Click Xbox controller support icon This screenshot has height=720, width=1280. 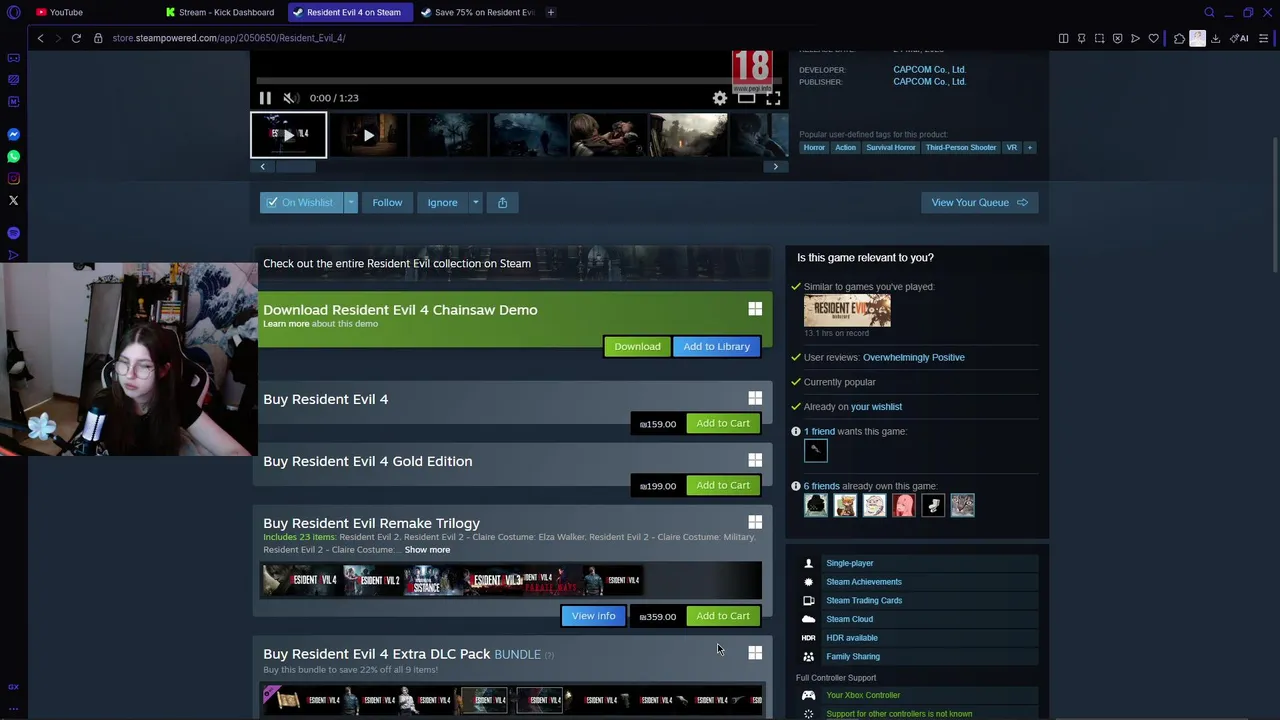808,695
